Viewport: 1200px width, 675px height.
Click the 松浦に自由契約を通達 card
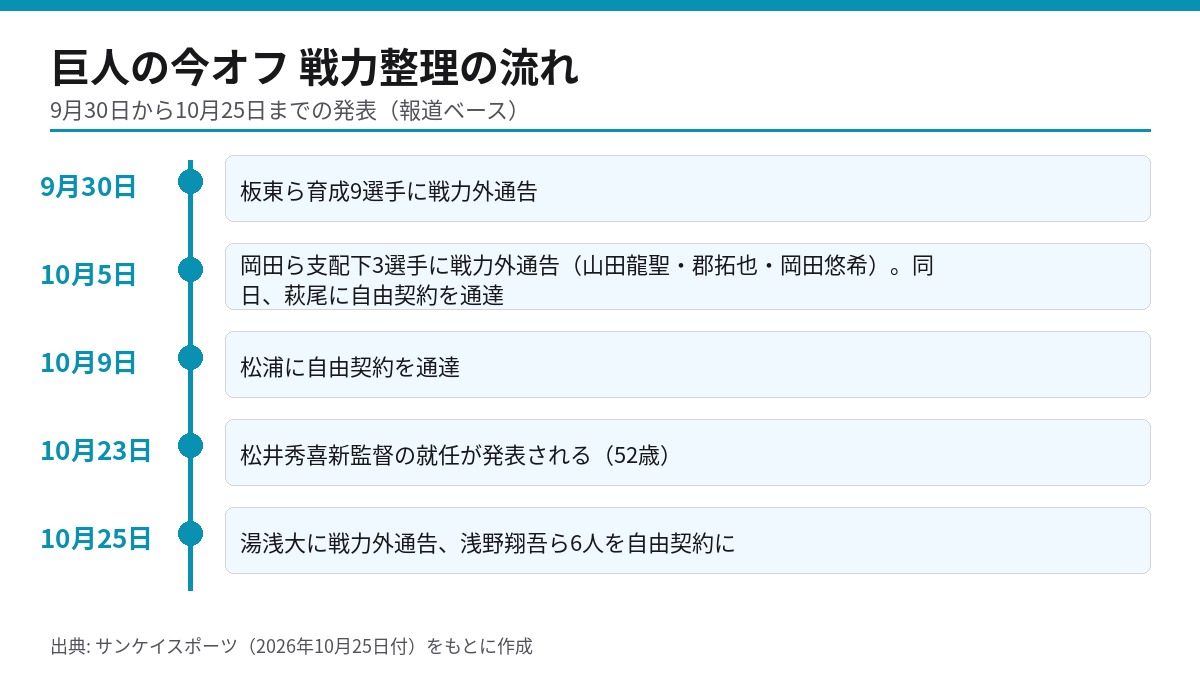tap(688, 364)
